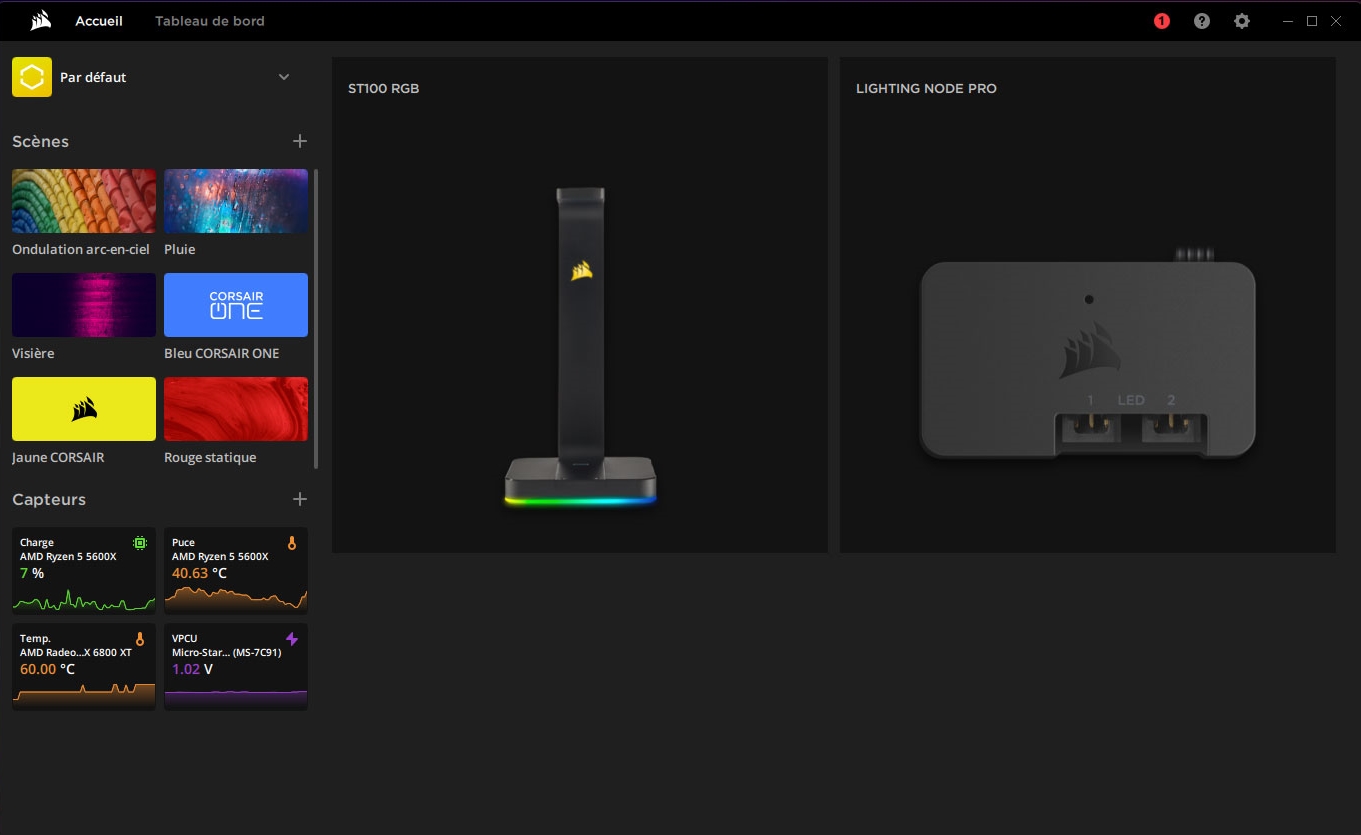Image resolution: width=1361 pixels, height=835 pixels.
Task: Close the iCUE window
Action: point(1336,21)
